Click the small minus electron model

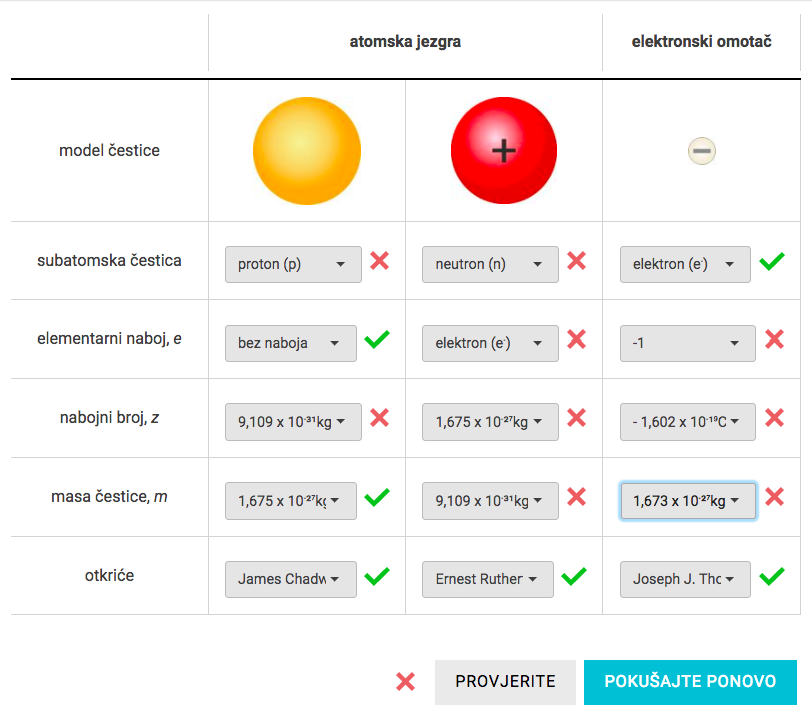(x=702, y=151)
